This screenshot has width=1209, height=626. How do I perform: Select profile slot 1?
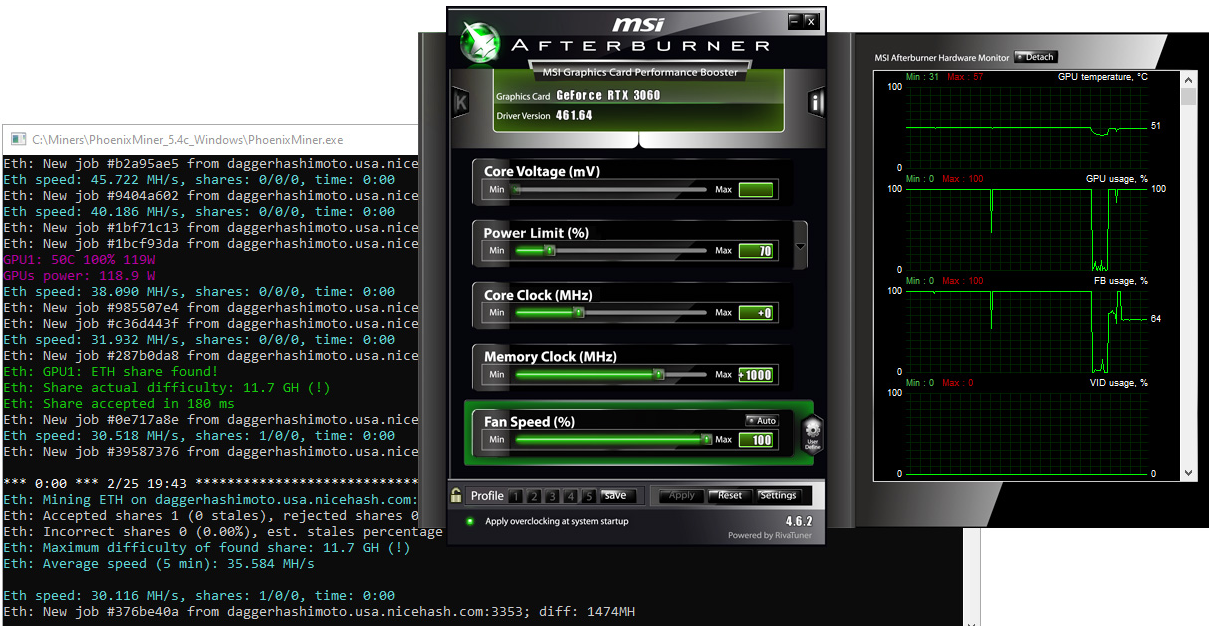point(515,496)
